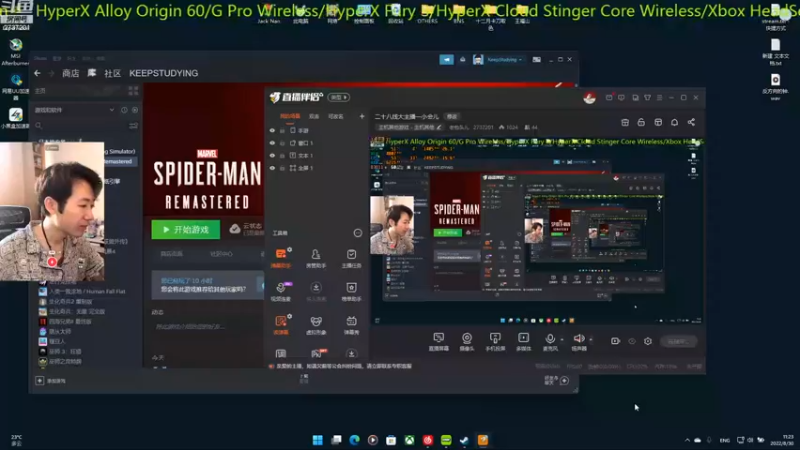Open Xbox app from the taskbar
Screen dimensions: 800x450
click(410, 440)
